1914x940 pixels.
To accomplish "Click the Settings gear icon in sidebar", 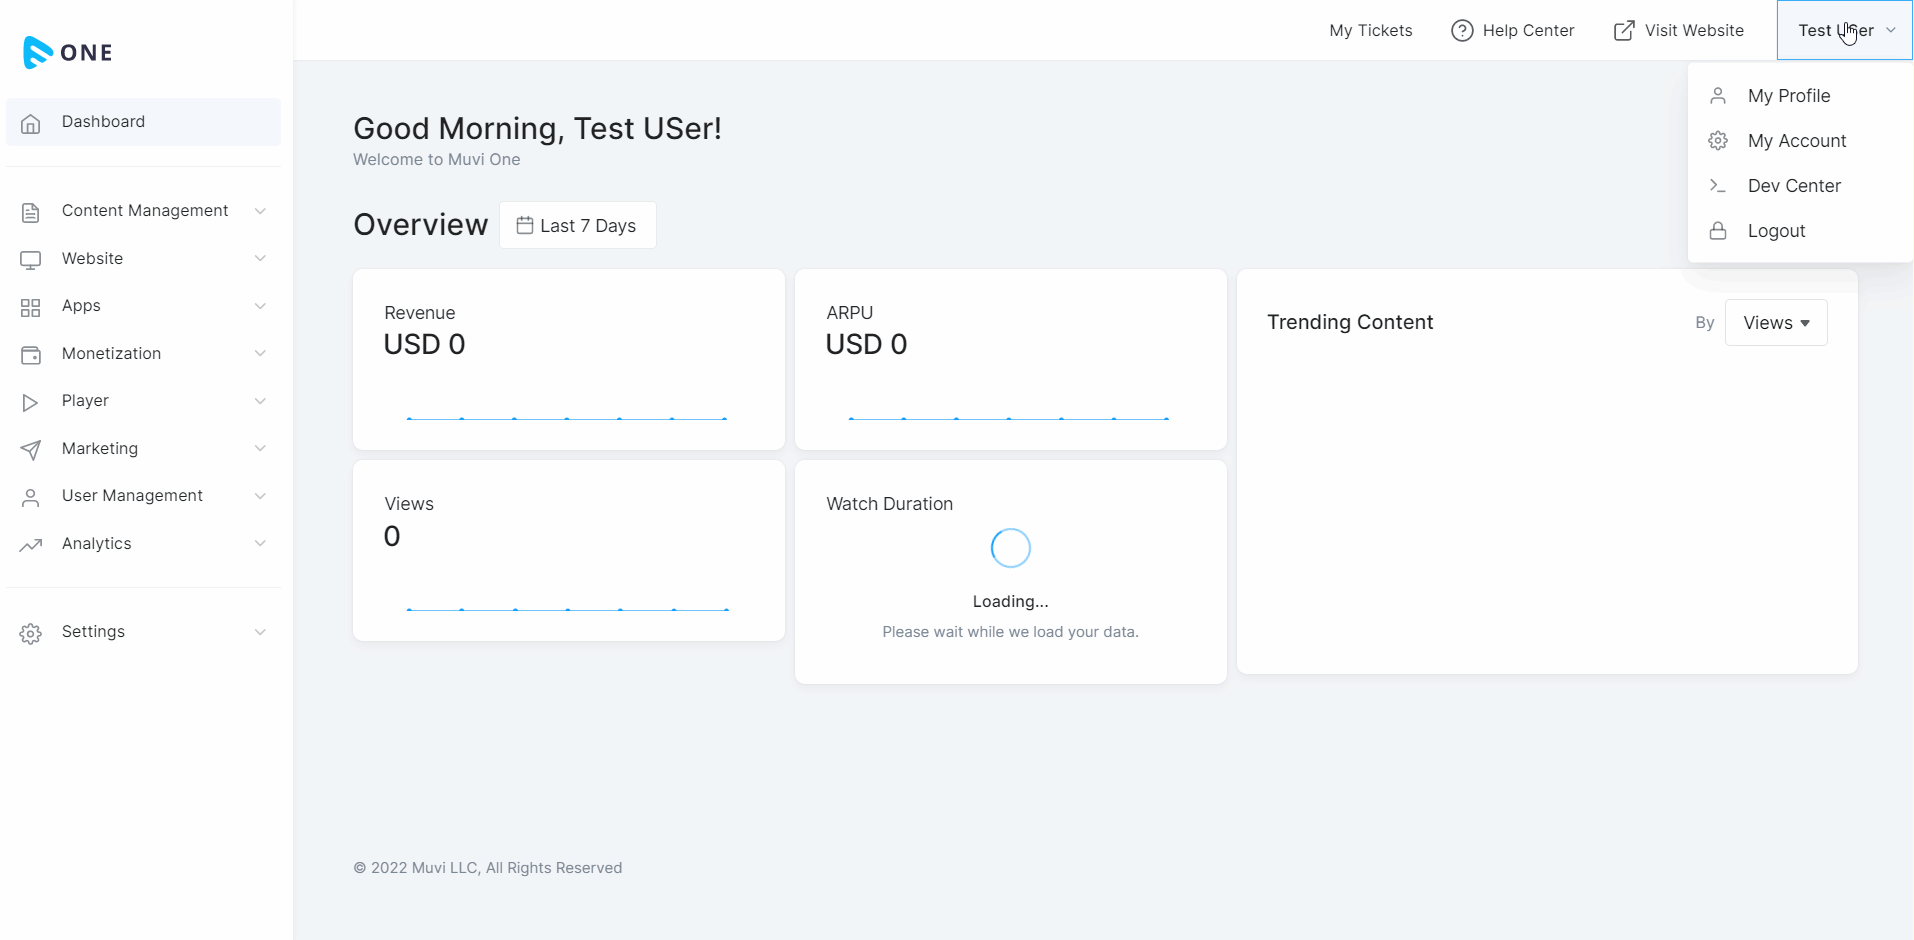I will pos(31,633).
